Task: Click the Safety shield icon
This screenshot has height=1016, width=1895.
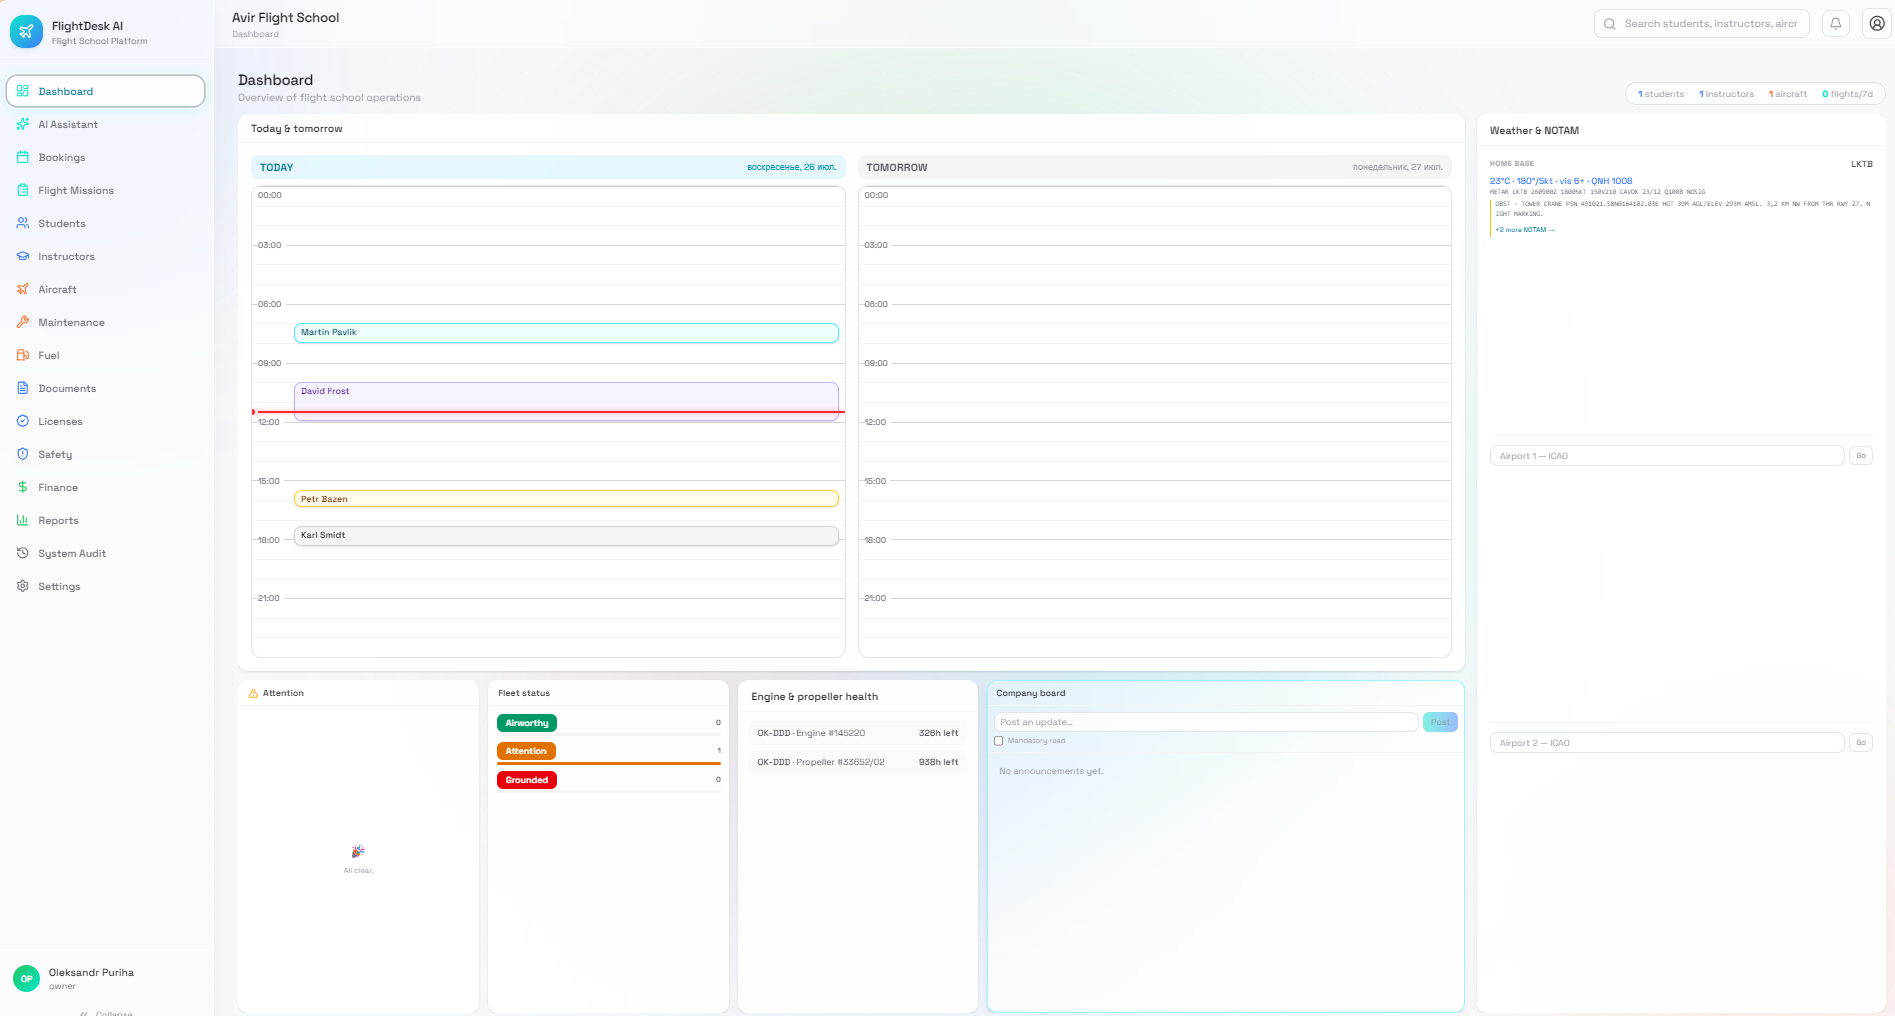Action: pyautogui.click(x=23, y=454)
